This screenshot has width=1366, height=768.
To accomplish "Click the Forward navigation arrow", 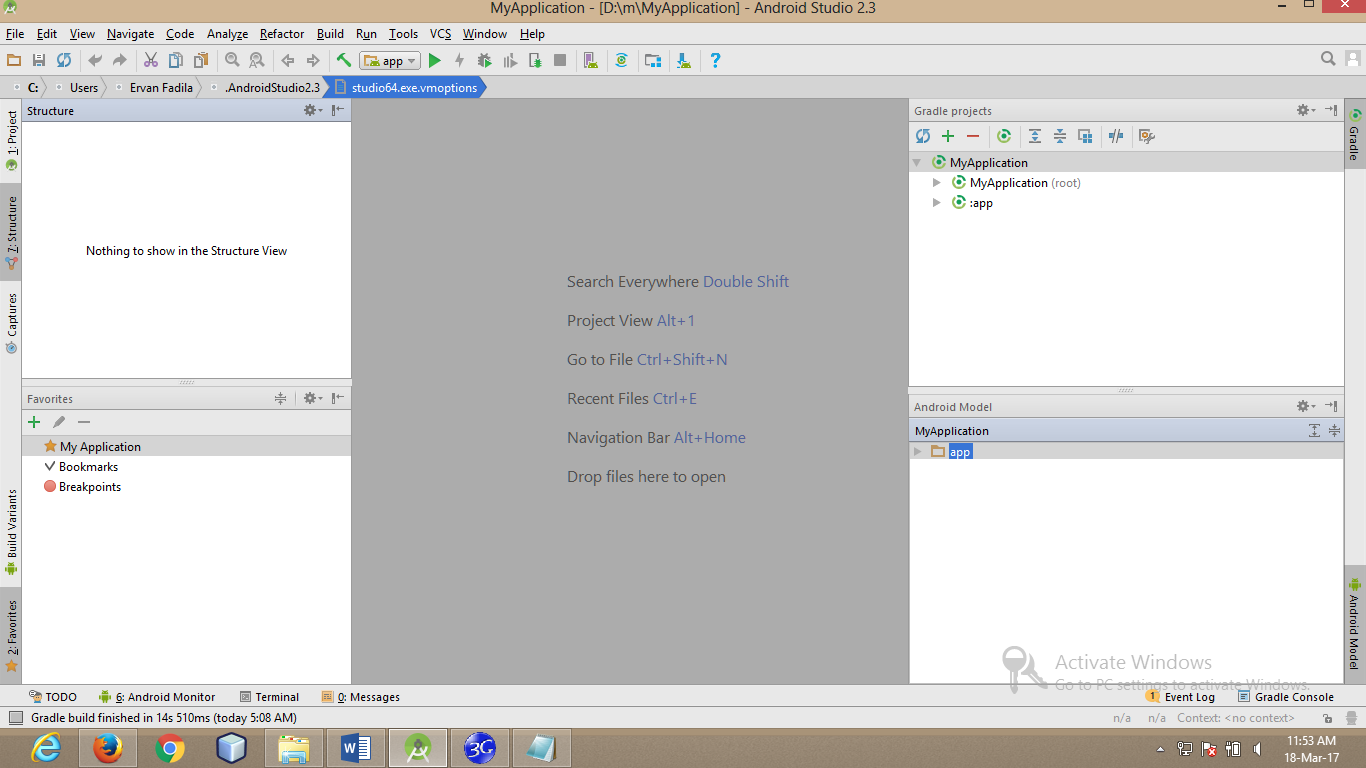I will click(313, 60).
